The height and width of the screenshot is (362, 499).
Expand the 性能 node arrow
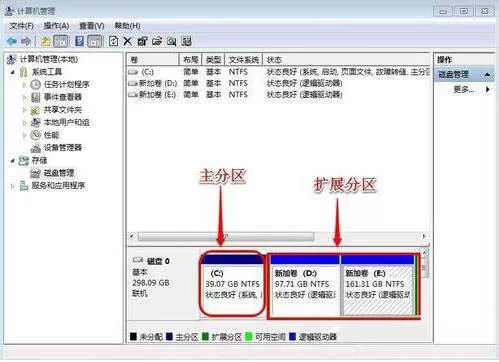(x=24, y=135)
